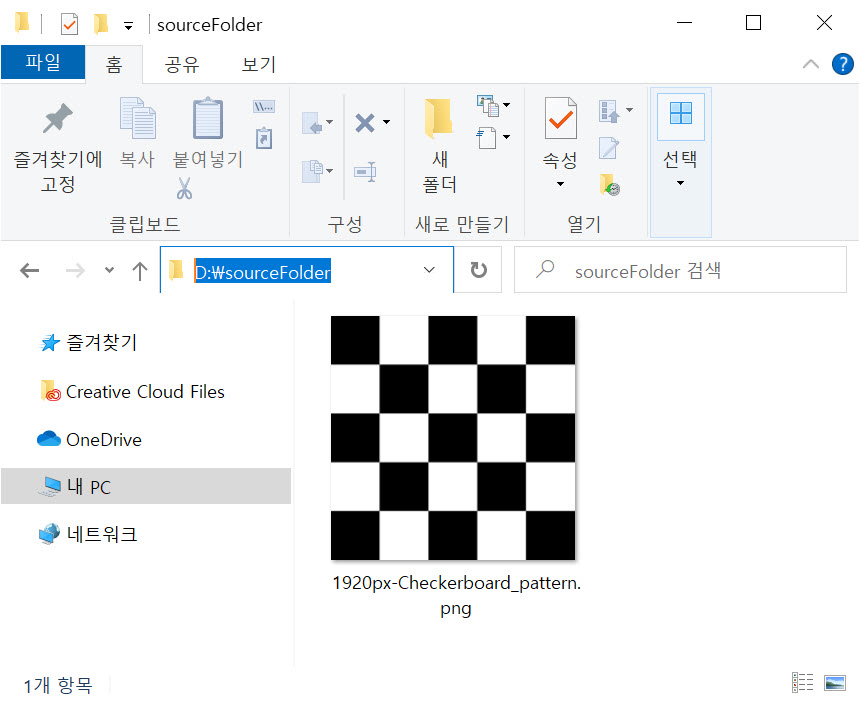Go forward with the right arrow
860x703 pixels.
click(75, 270)
